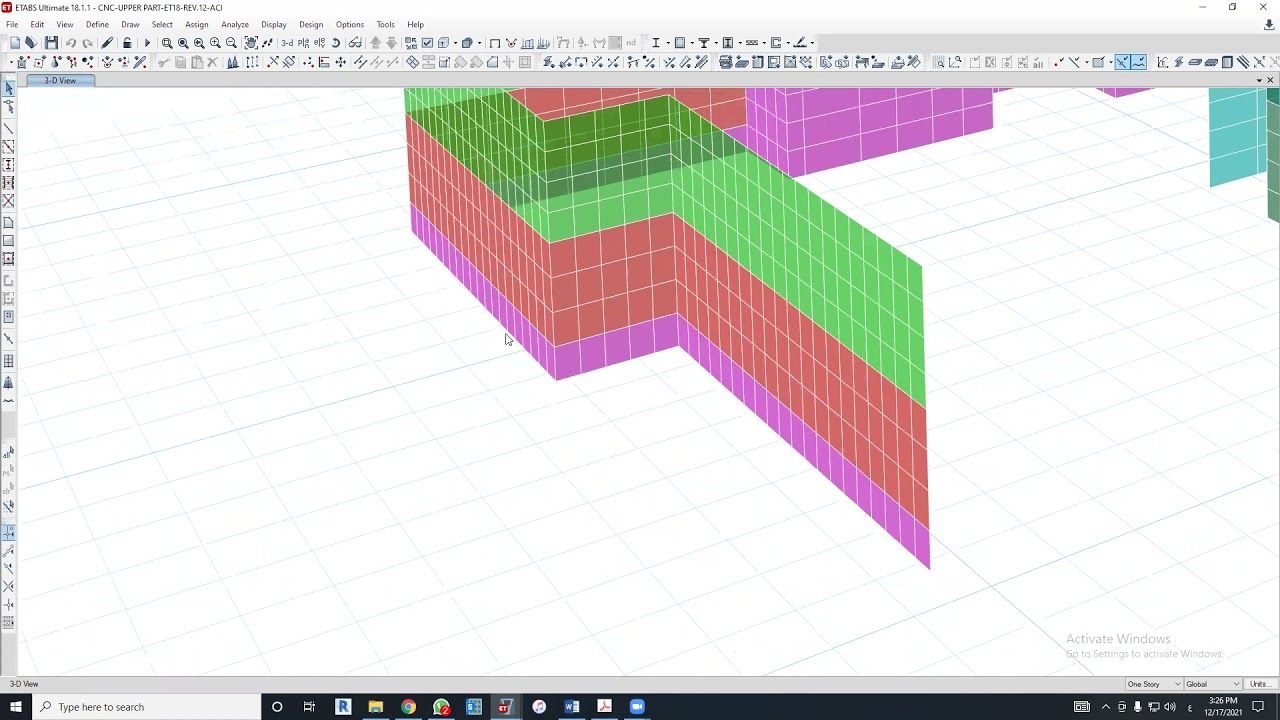Open the Global coordinate system dropdown
This screenshot has height=720, width=1280.
click(x=1213, y=684)
